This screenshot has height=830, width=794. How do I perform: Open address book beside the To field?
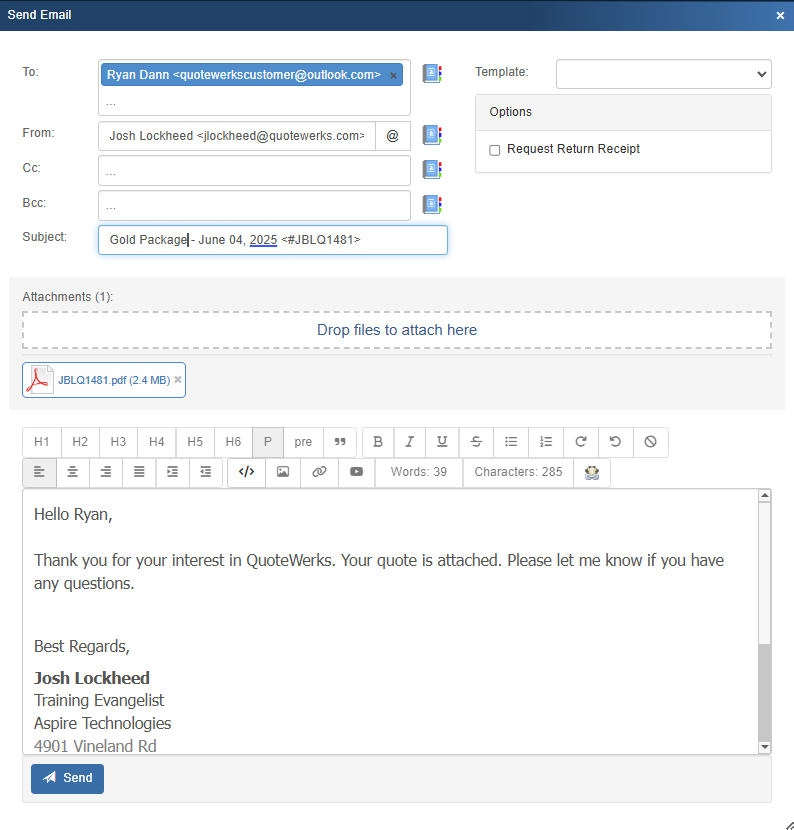click(x=431, y=73)
